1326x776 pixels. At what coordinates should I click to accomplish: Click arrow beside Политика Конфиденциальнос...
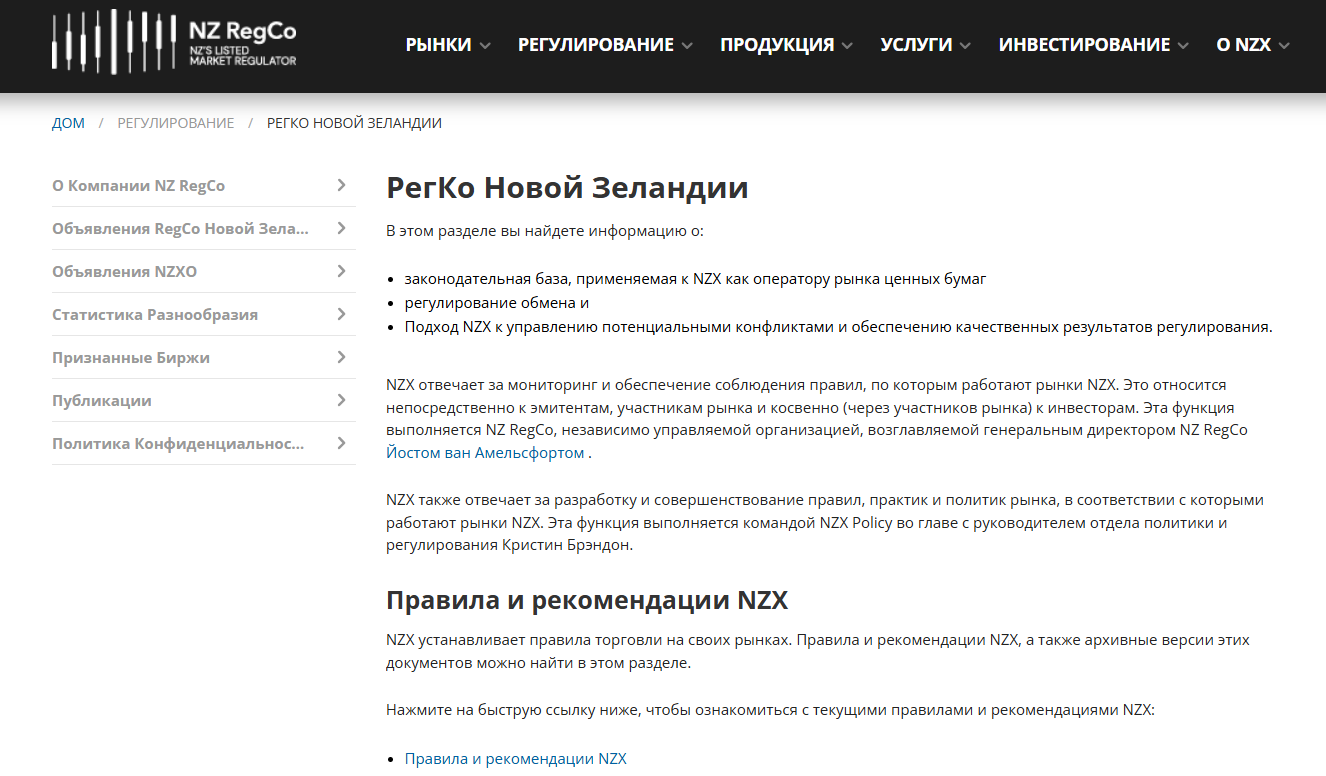[341, 443]
